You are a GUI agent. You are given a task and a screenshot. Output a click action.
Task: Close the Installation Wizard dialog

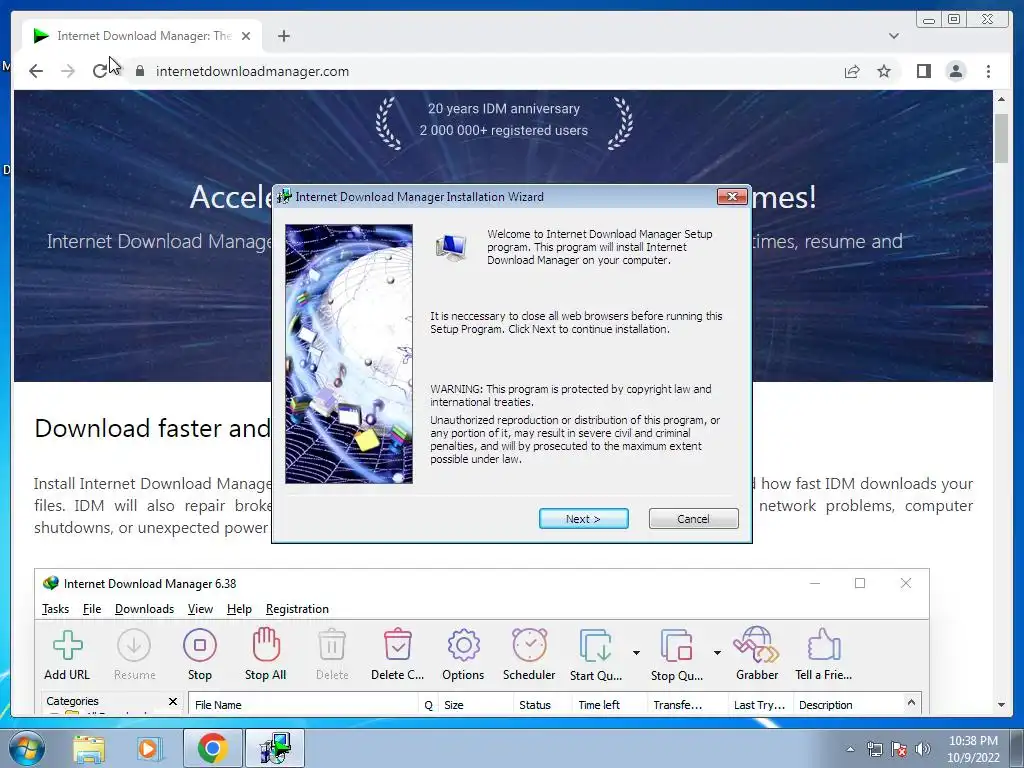pyautogui.click(x=731, y=197)
